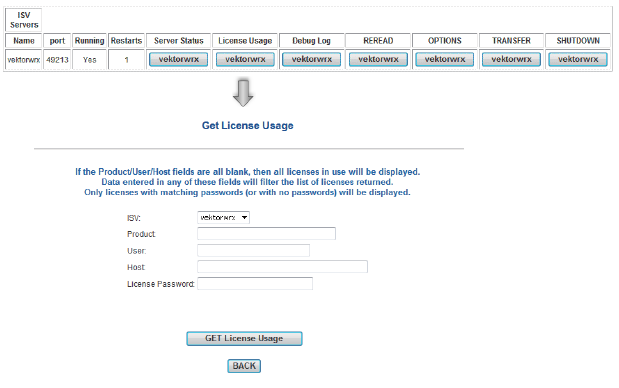Click the vektorwrx button under TRANSFER

coord(511,60)
